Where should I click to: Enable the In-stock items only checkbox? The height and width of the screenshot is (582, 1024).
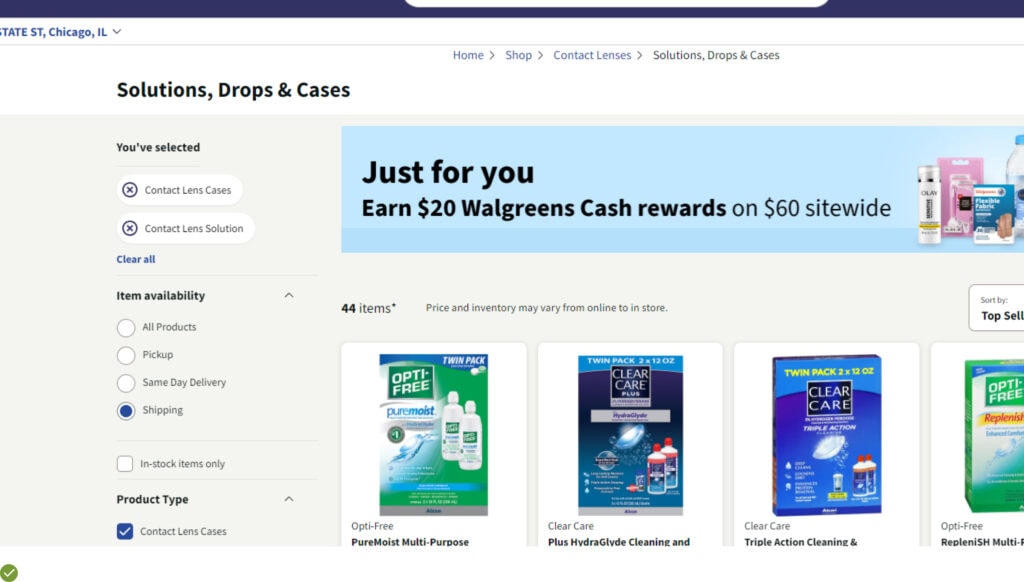tap(125, 464)
